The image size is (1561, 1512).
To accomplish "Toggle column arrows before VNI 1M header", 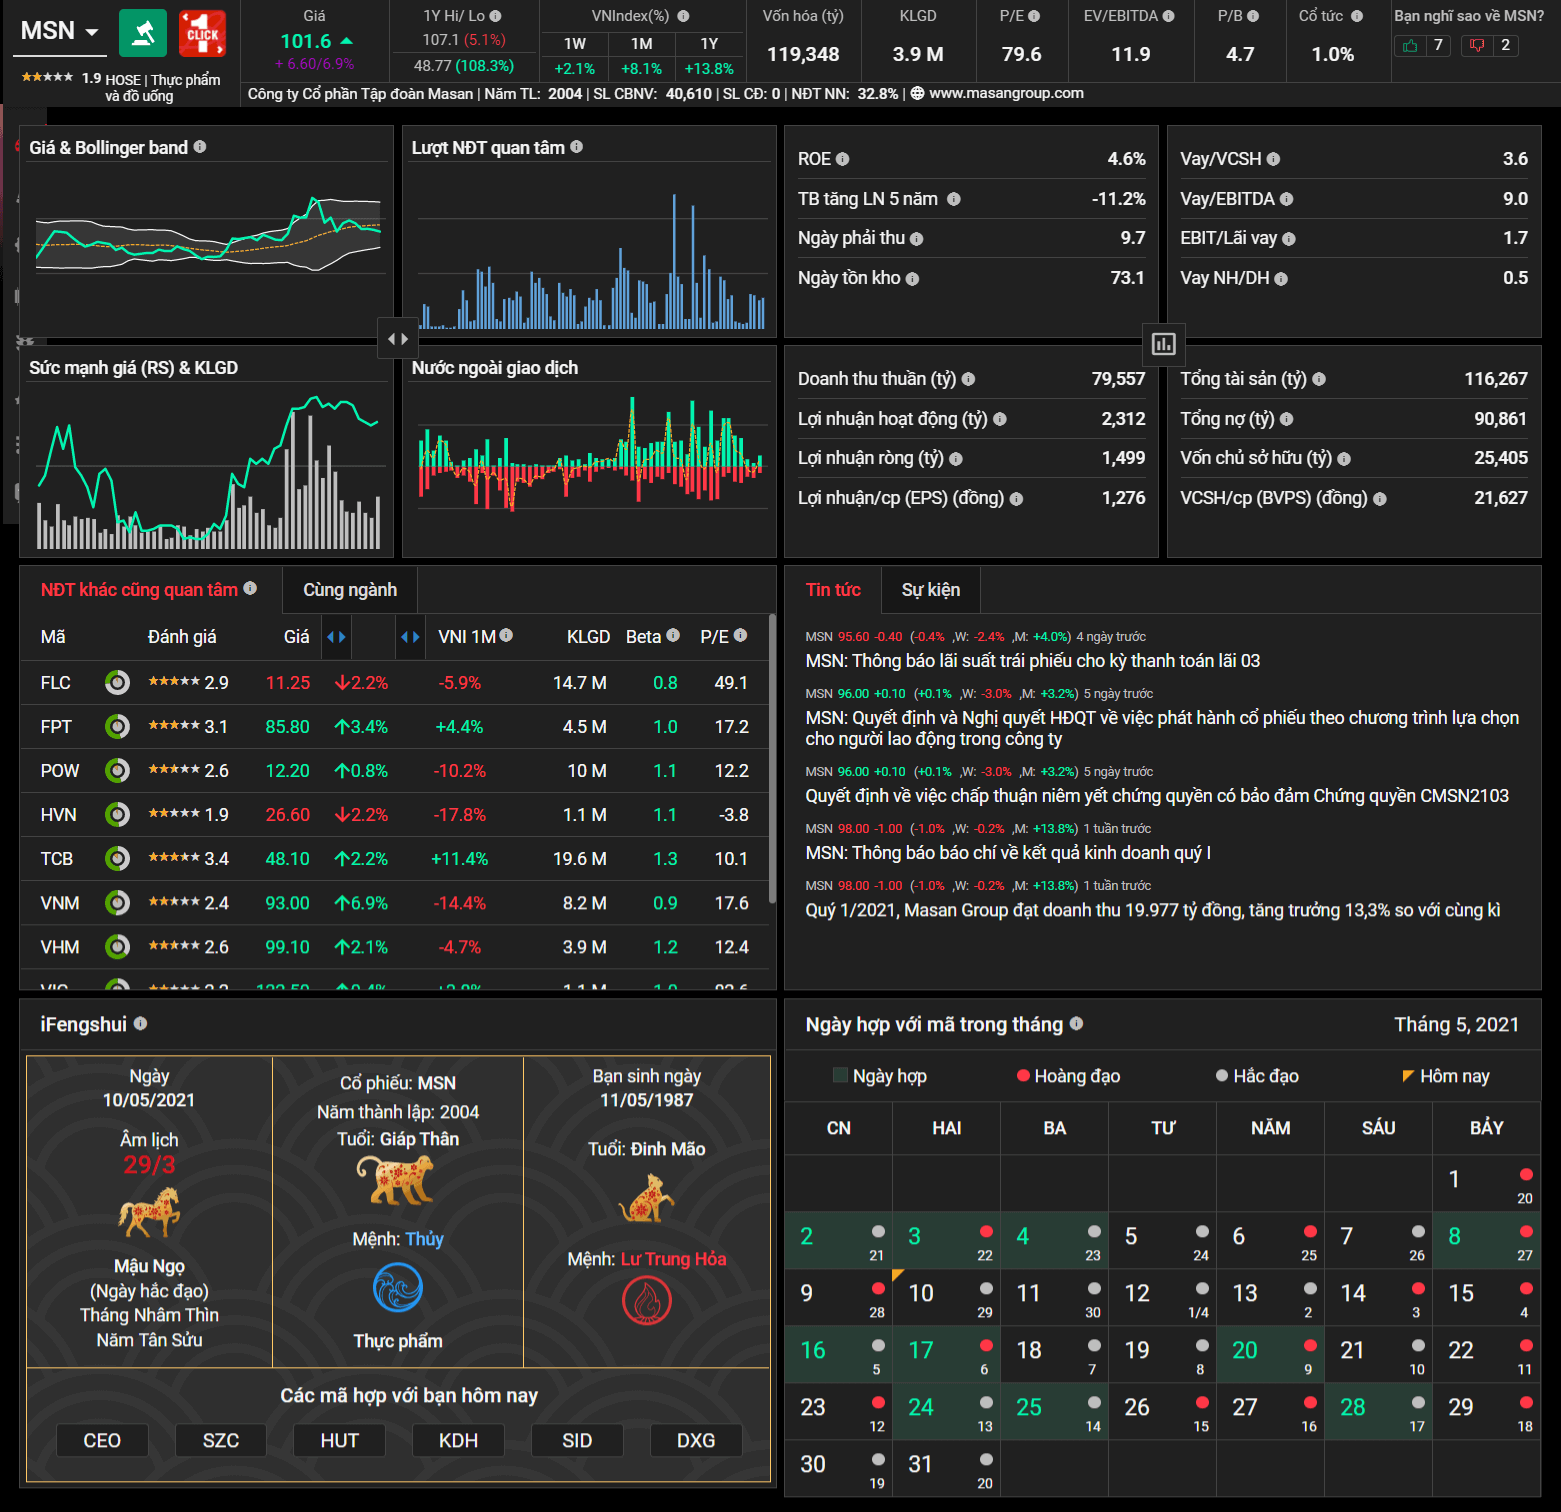I will point(410,637).
